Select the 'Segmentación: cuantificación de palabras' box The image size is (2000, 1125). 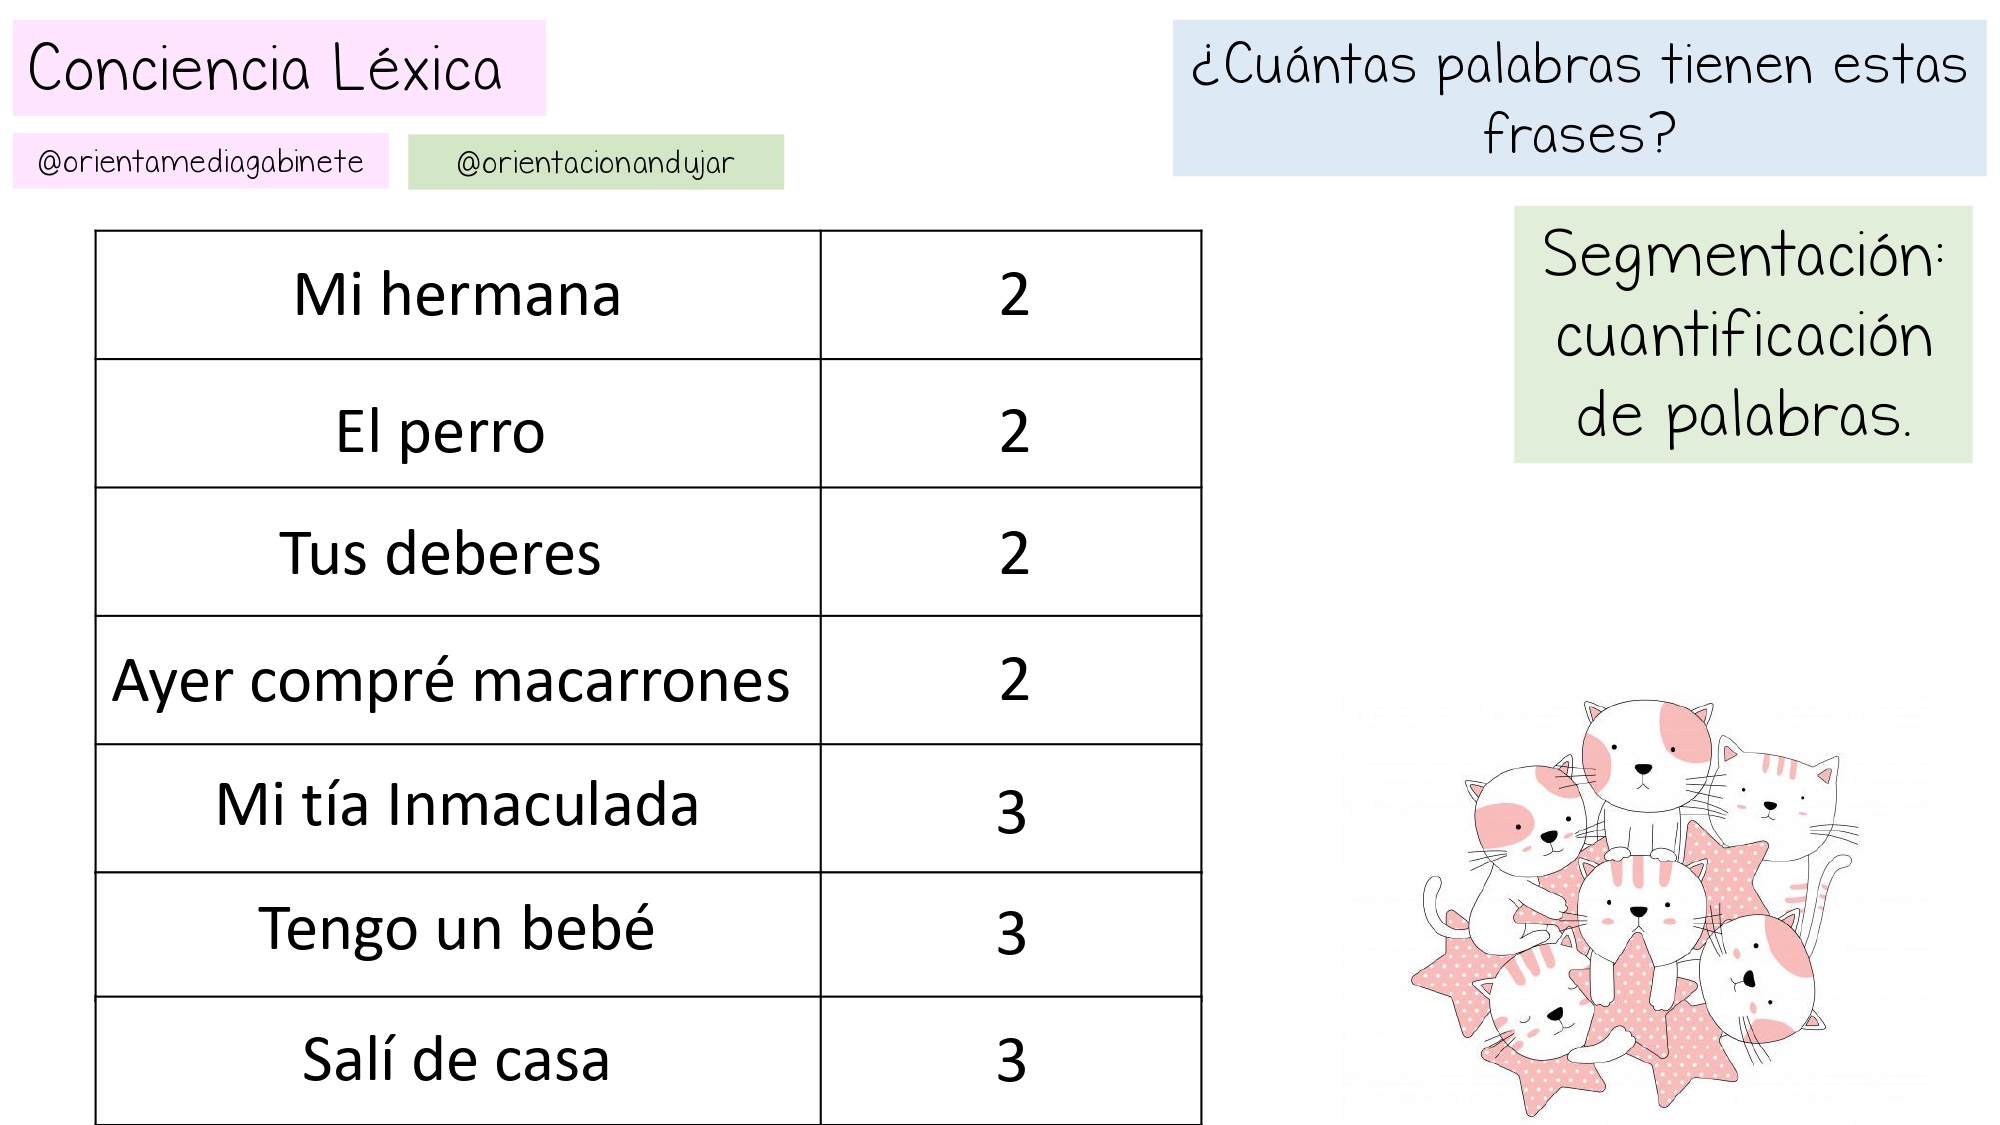click(1742, 334)
